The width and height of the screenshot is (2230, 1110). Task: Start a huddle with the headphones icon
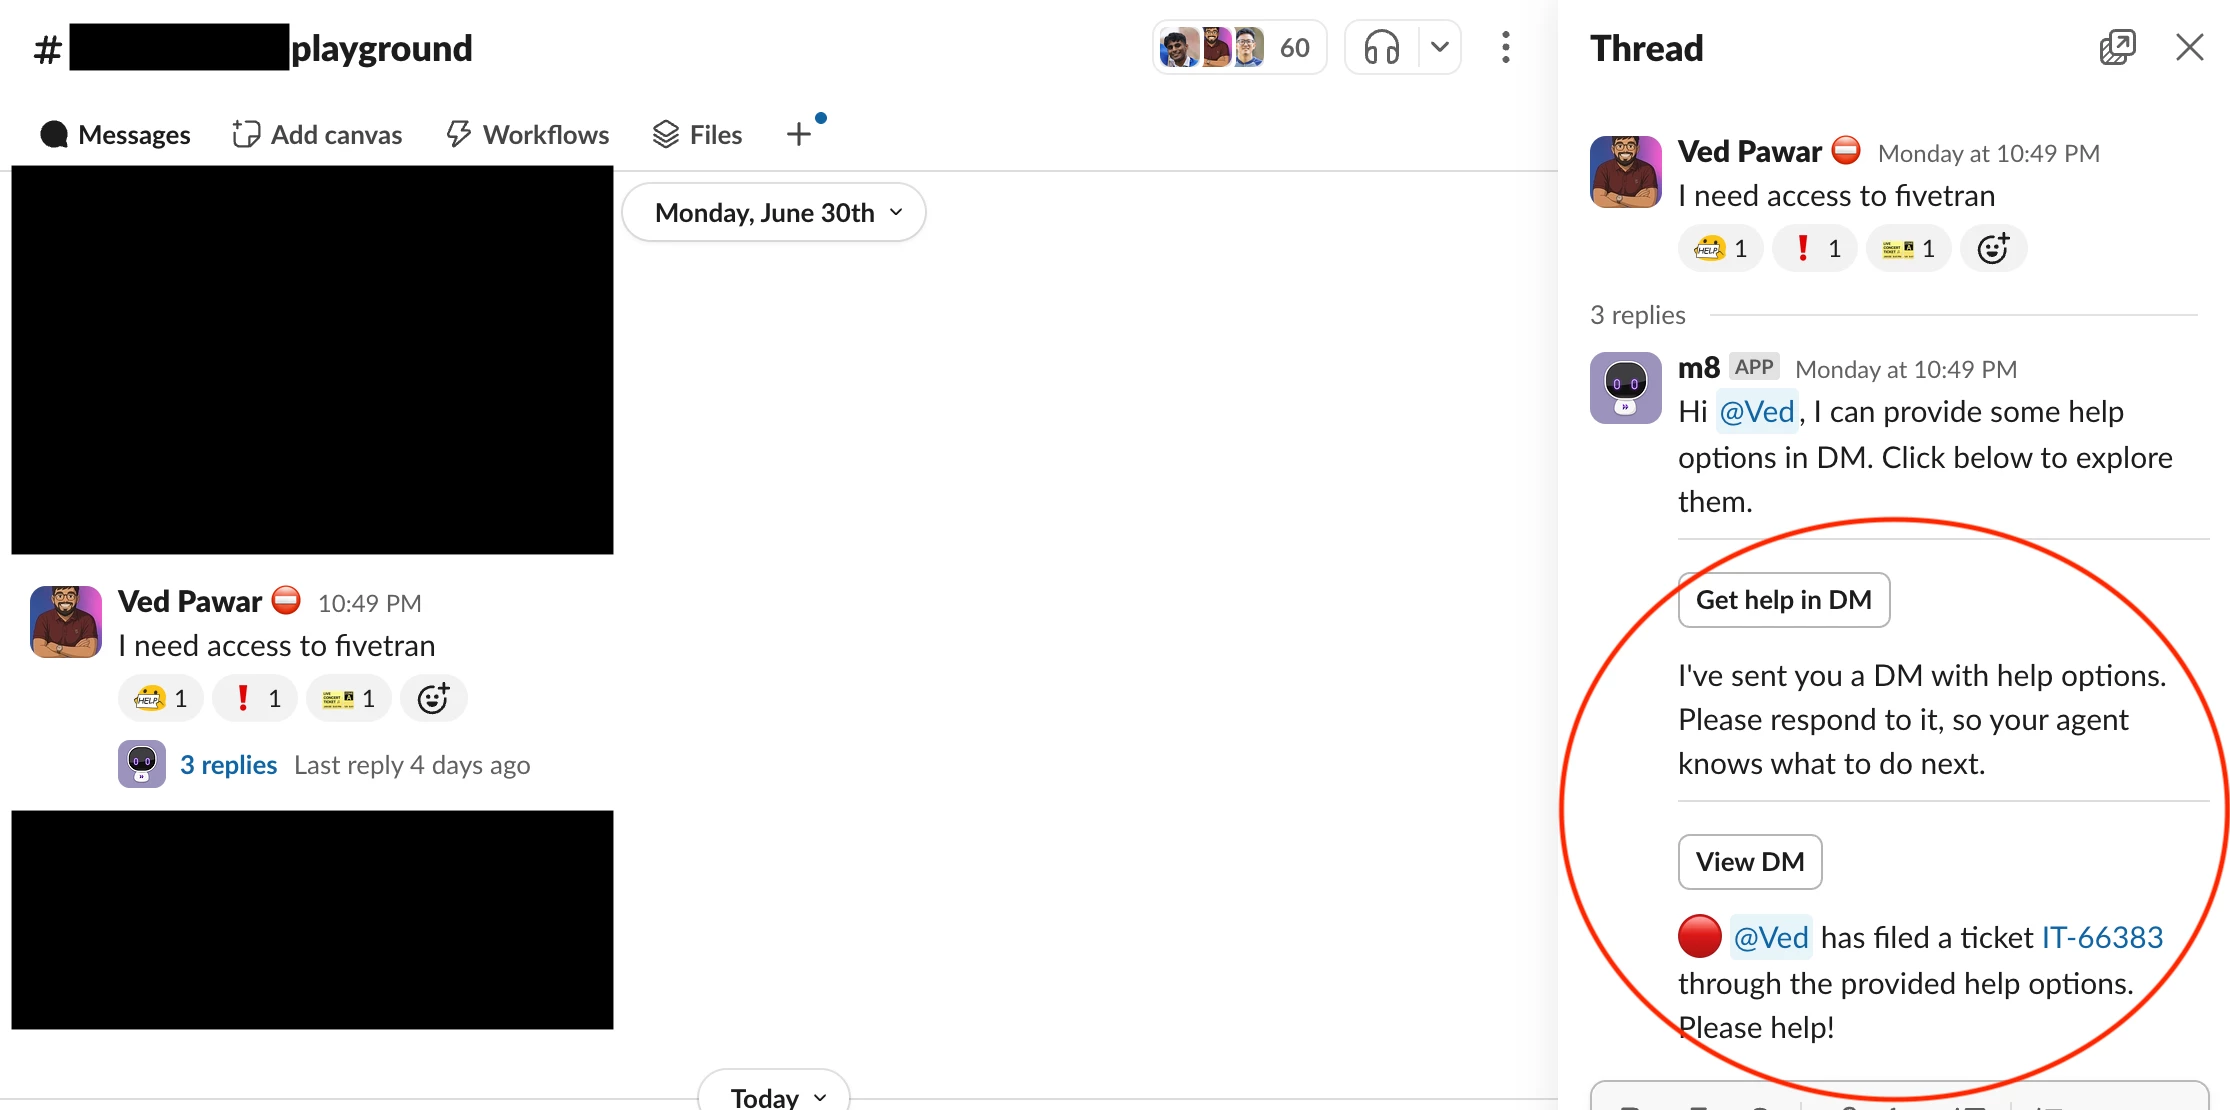click(x=1382, y=47)
